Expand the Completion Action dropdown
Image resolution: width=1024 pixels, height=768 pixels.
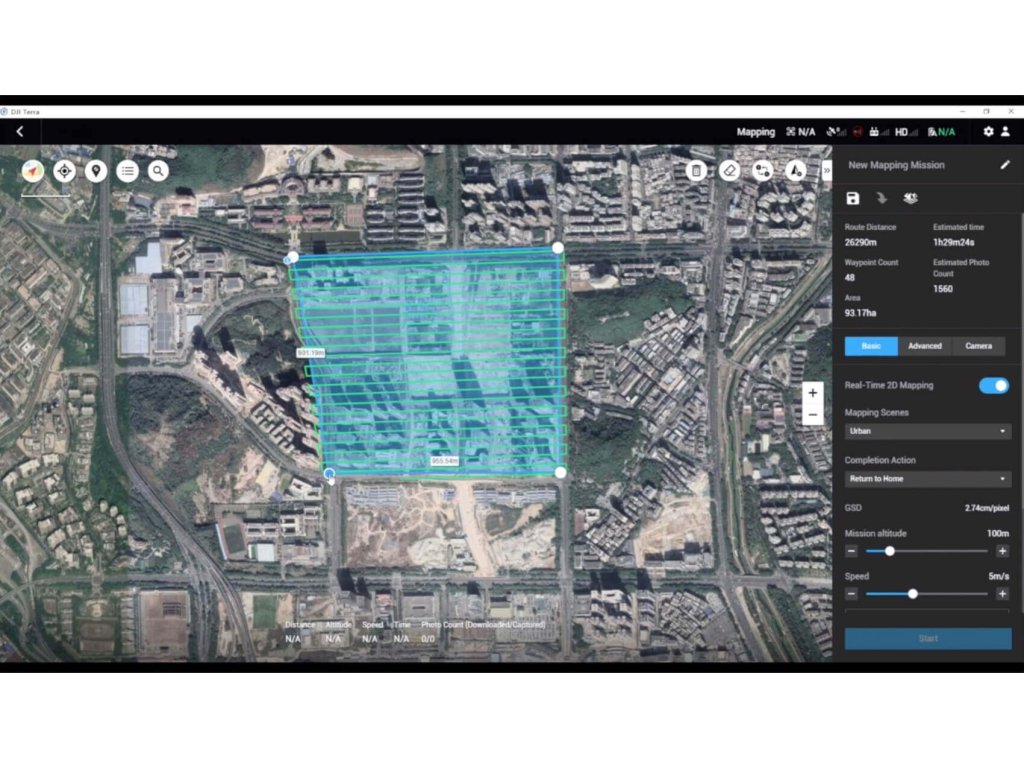click(927, 479)
